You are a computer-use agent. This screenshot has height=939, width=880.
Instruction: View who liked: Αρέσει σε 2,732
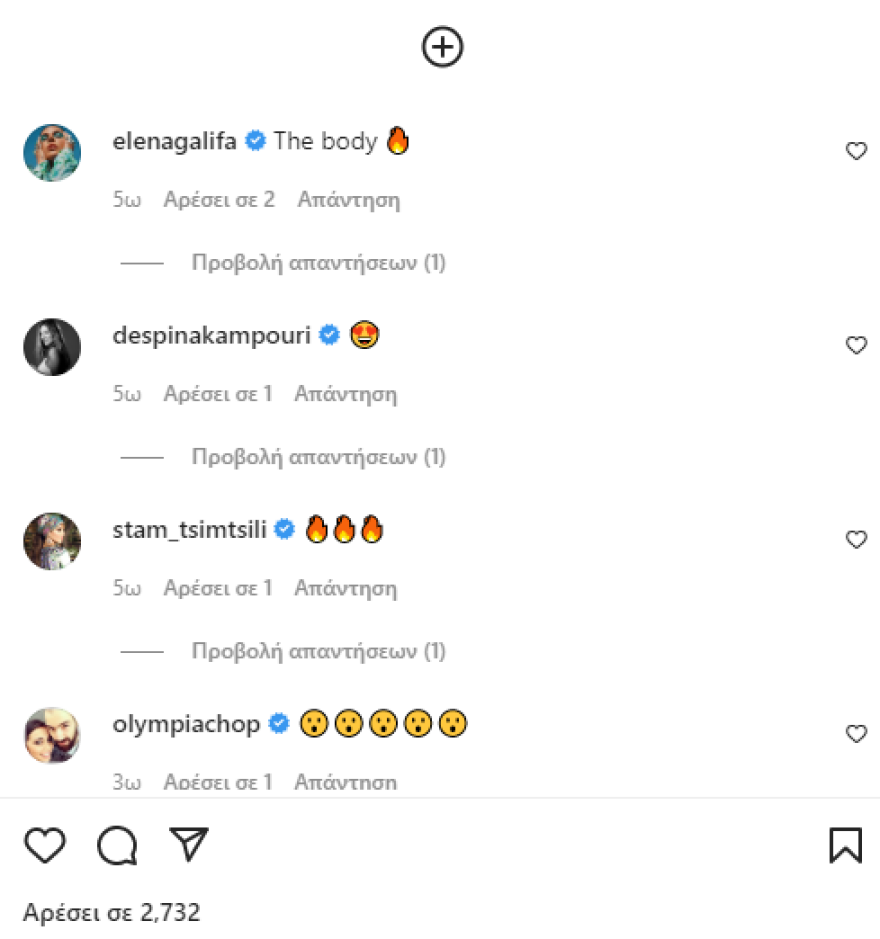[x=112, y=912]
